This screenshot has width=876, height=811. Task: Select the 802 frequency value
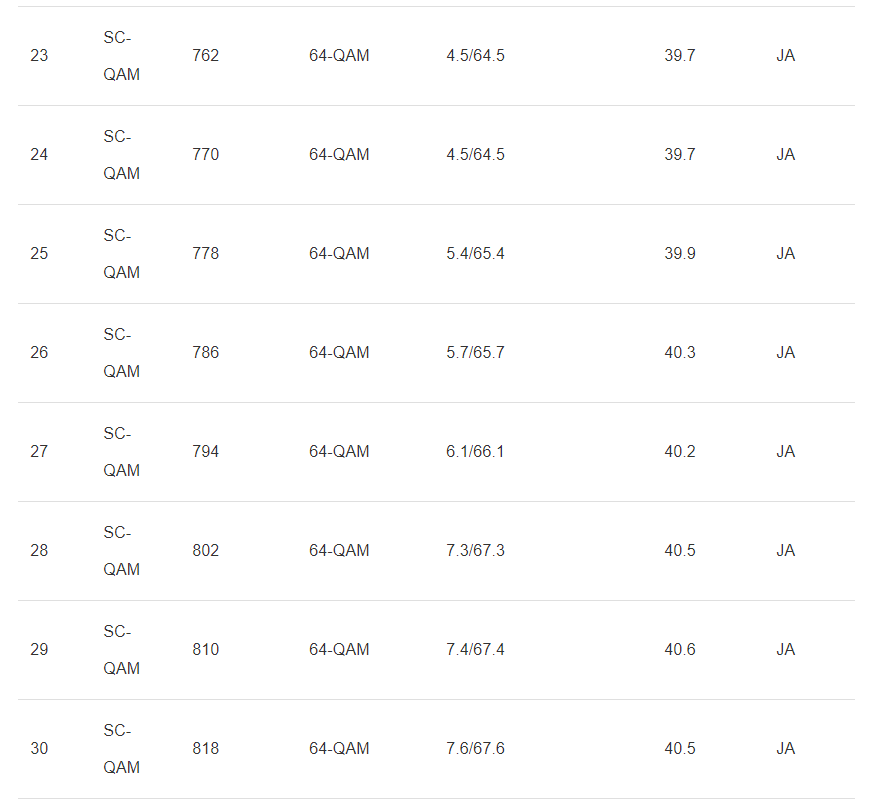[x=205, y=551]
